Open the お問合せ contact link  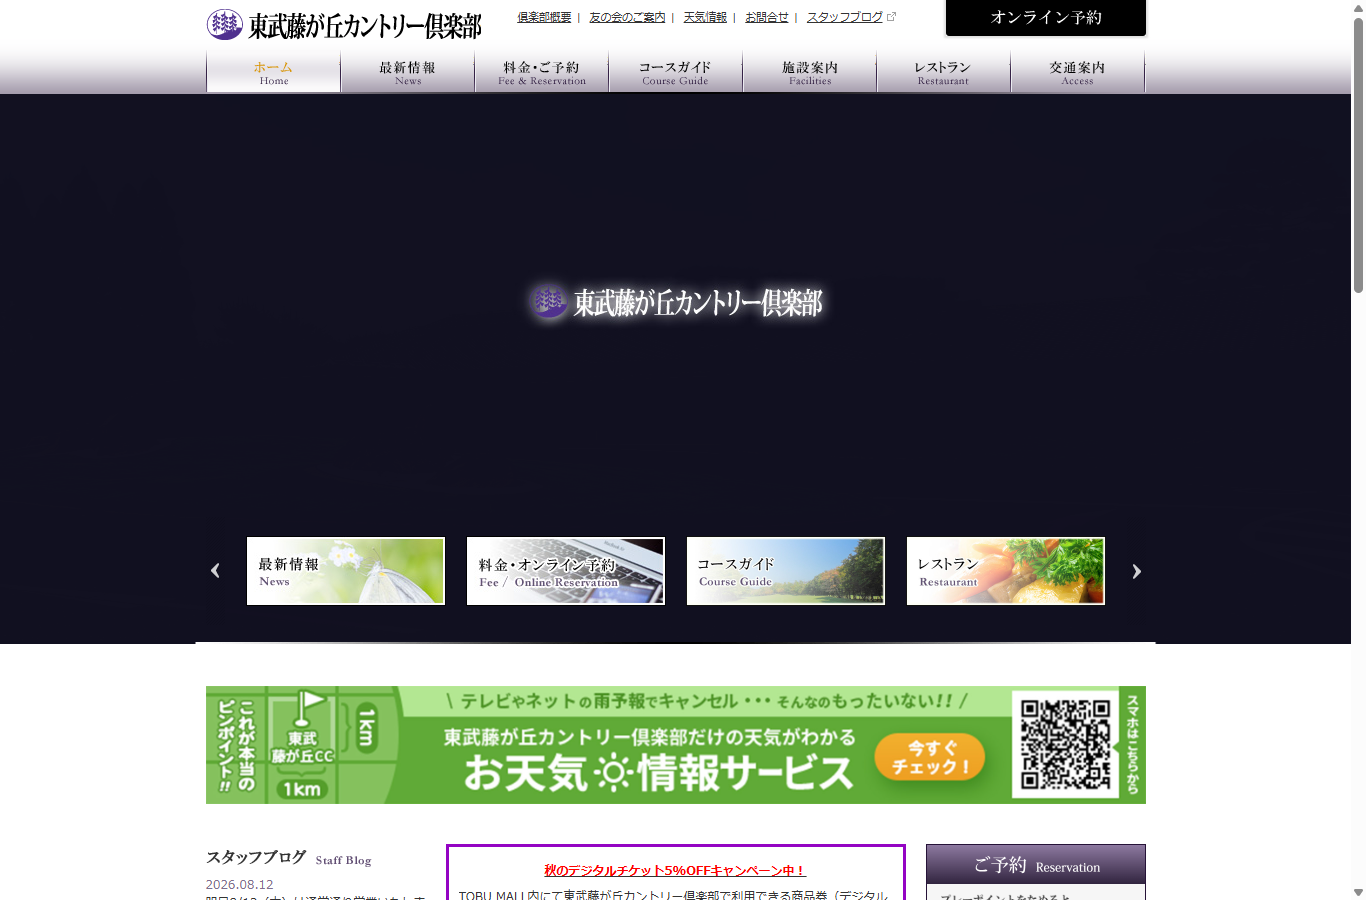pos(767,17)
